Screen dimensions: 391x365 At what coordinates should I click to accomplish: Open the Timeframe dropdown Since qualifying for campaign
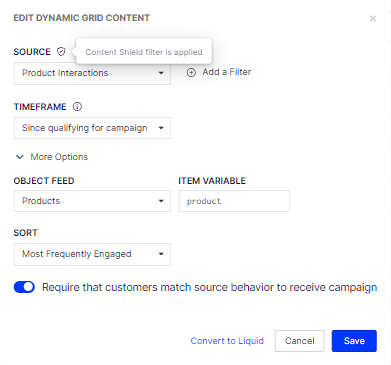point(92,128)
